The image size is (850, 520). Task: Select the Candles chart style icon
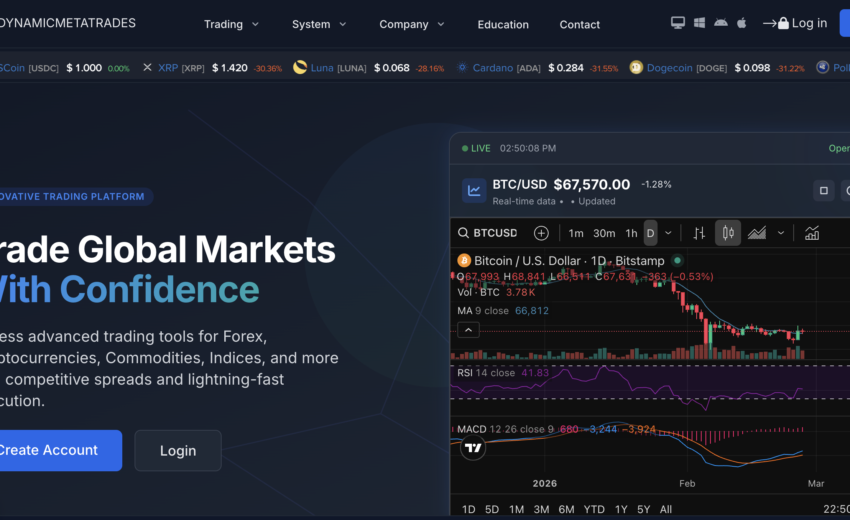tap(728, 233)
